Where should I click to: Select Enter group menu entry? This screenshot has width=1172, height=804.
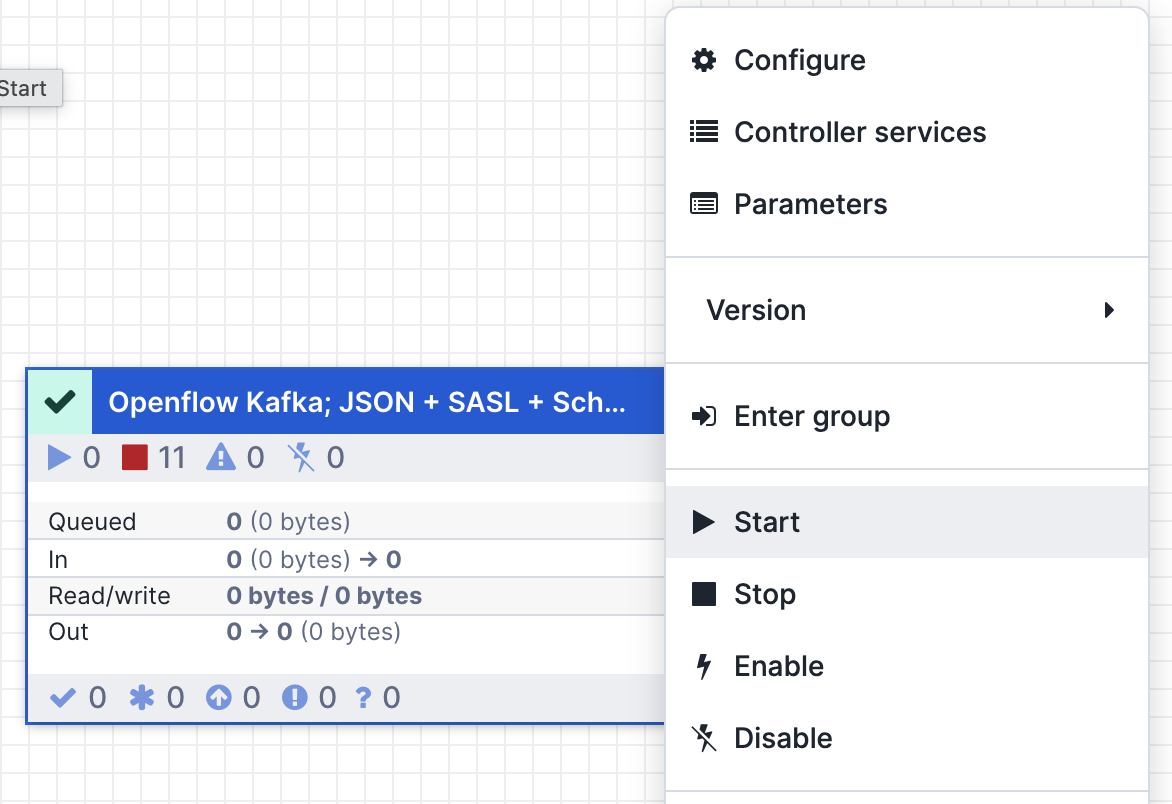[907, 416]
